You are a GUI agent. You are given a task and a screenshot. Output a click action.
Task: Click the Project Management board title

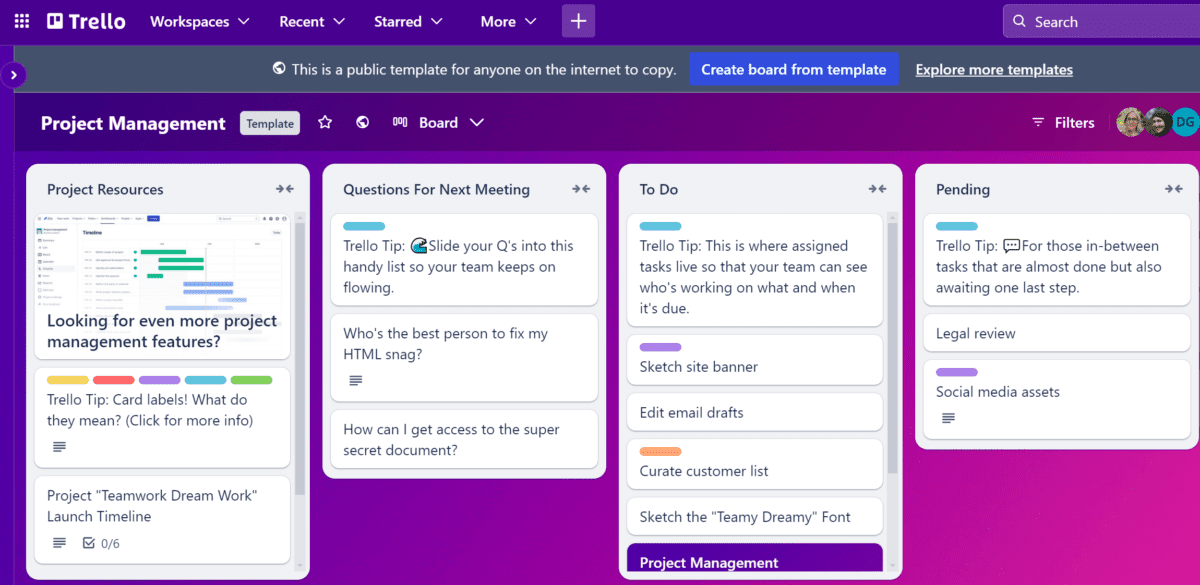pyautogui.click(x=133, y=123)
